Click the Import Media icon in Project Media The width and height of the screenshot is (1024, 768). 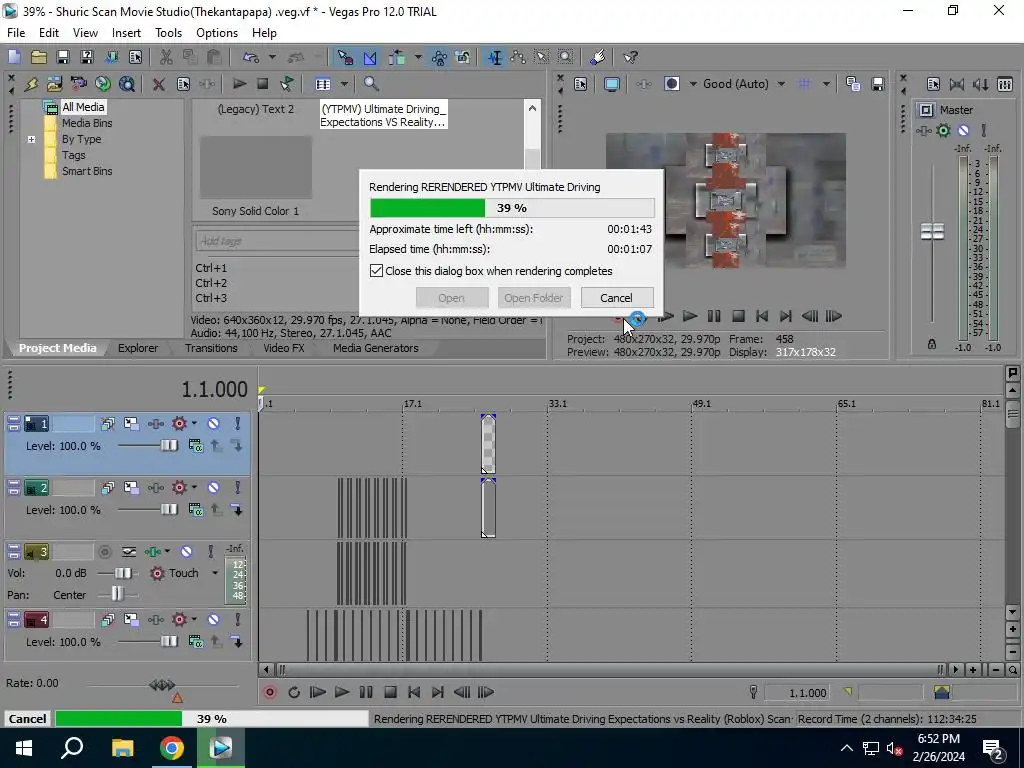coord(55,84)
